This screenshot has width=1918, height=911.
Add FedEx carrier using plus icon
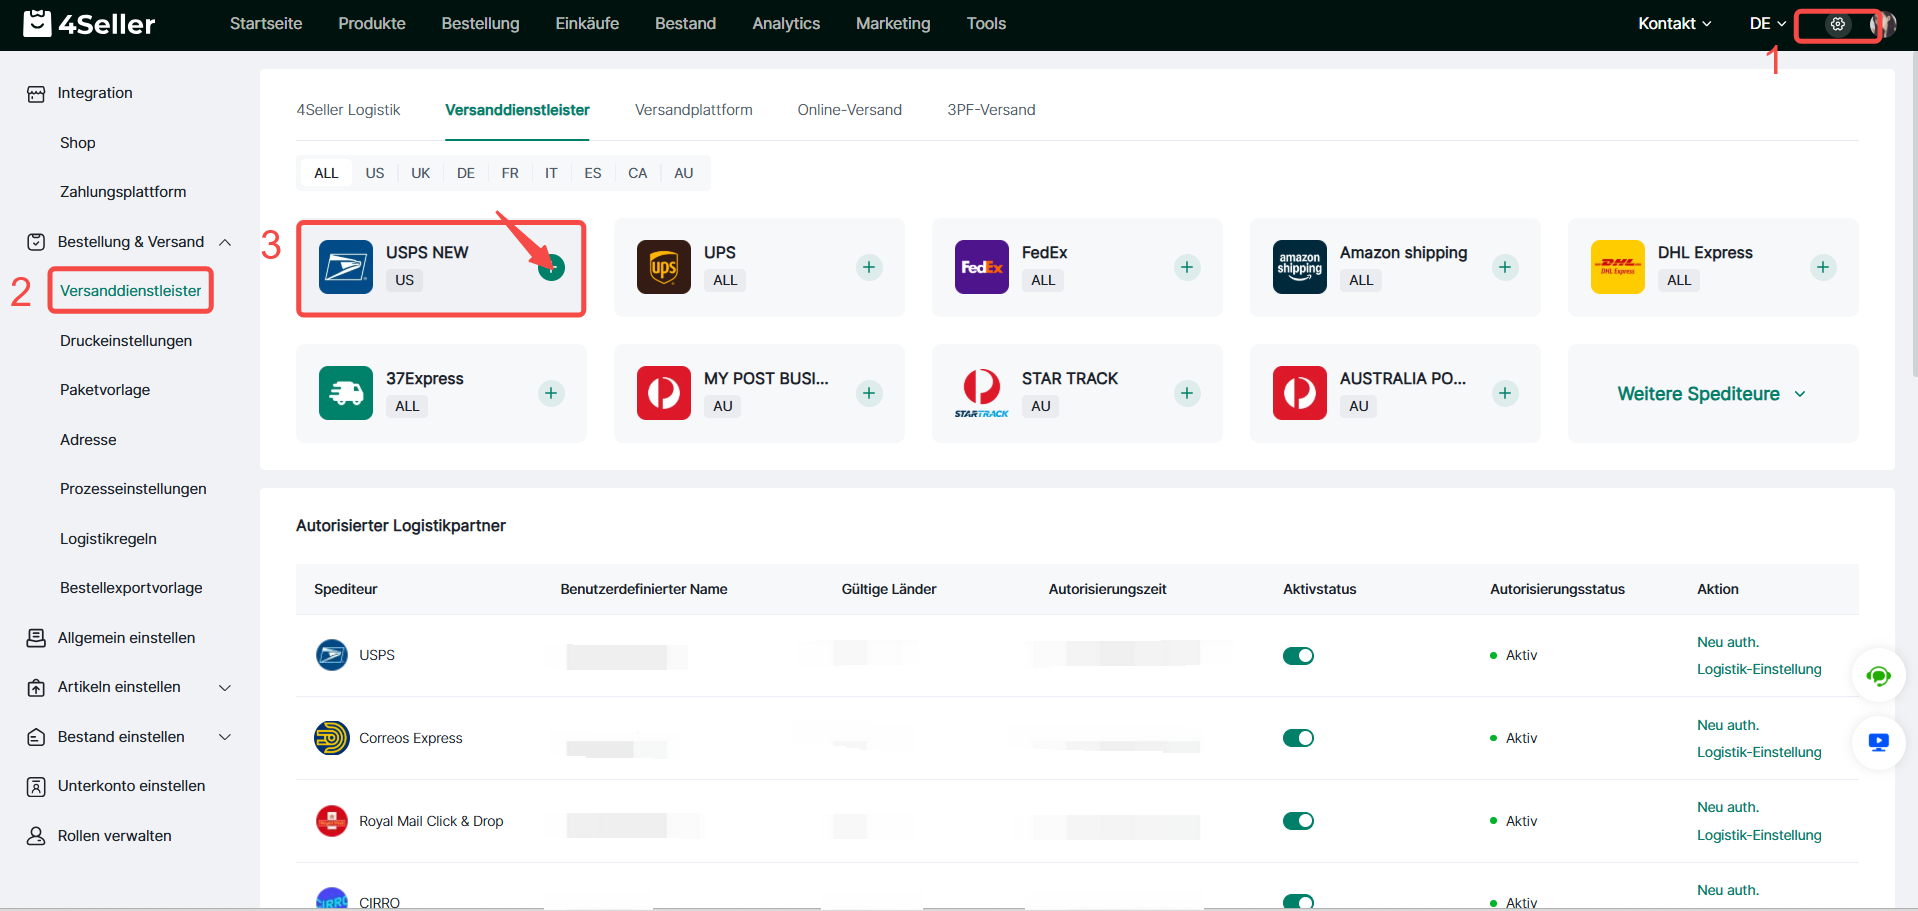(1187, 267)
